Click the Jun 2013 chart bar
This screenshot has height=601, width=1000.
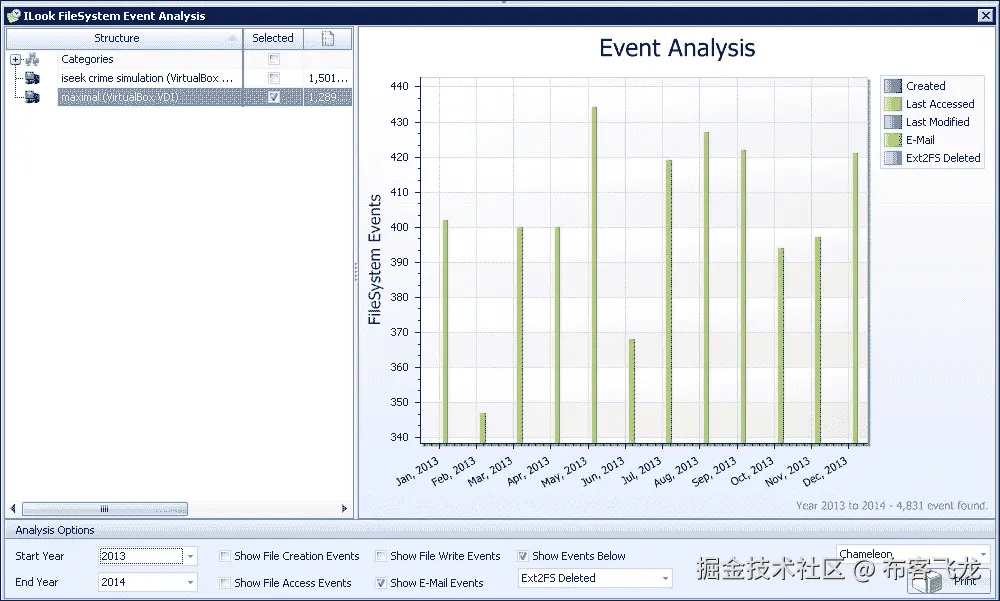631,391
